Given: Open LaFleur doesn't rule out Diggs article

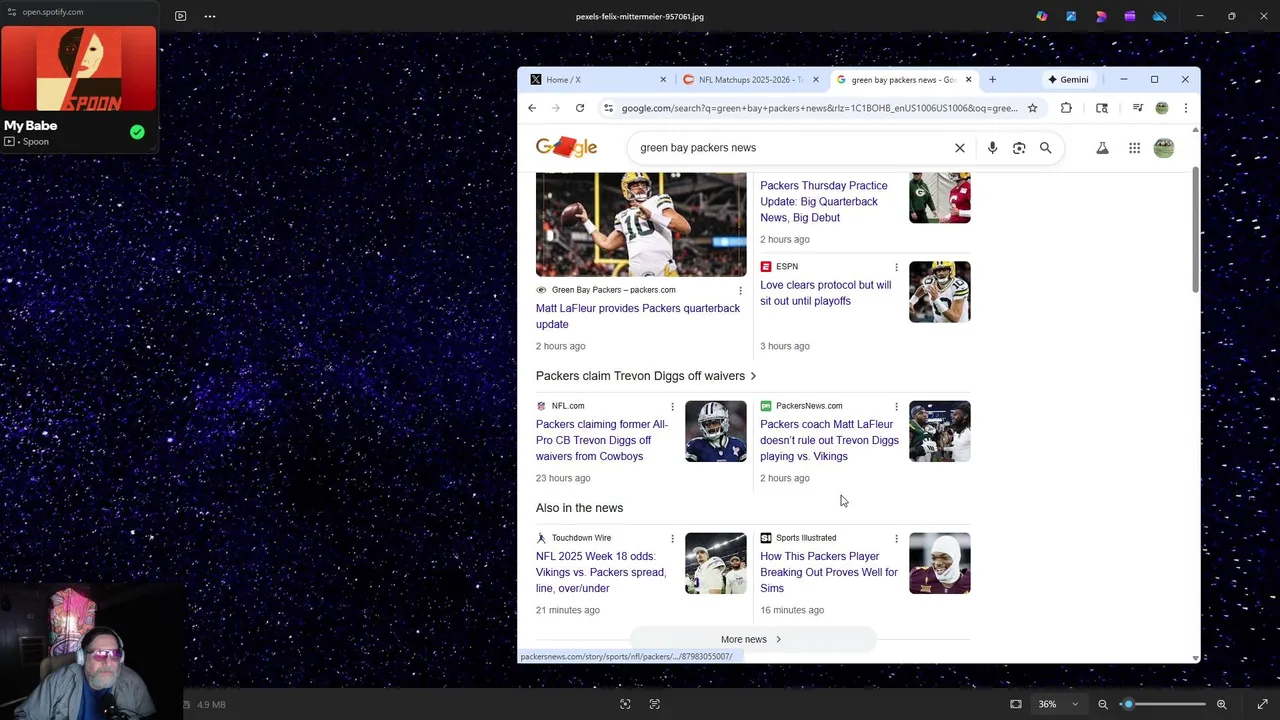Looking at the screenshot, I should [x=829, y=440].
